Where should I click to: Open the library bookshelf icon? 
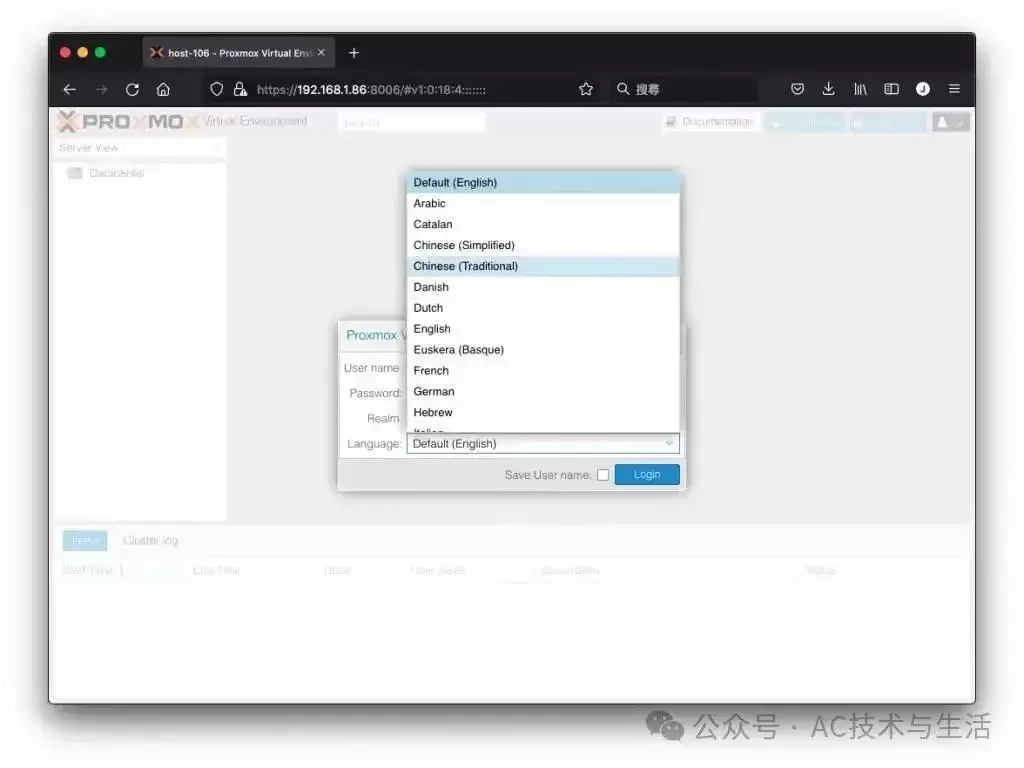(860, 89)
